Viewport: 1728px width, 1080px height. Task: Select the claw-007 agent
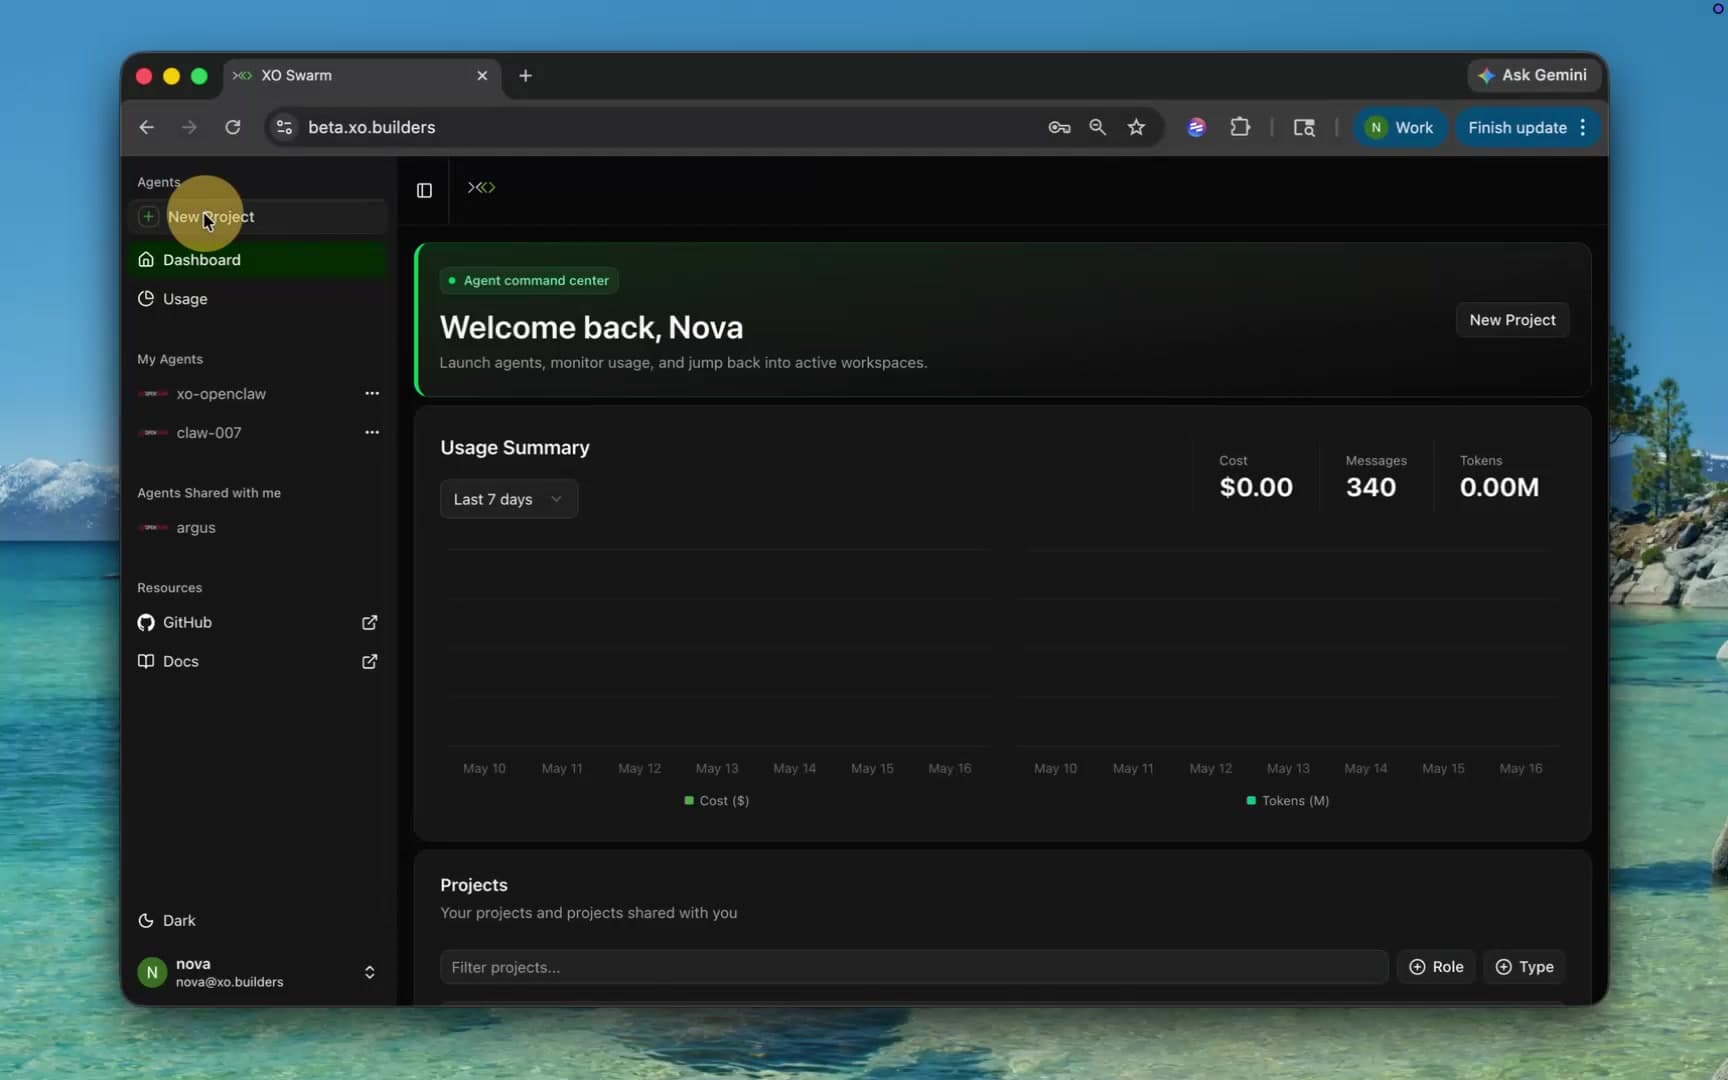pos(209,433)
